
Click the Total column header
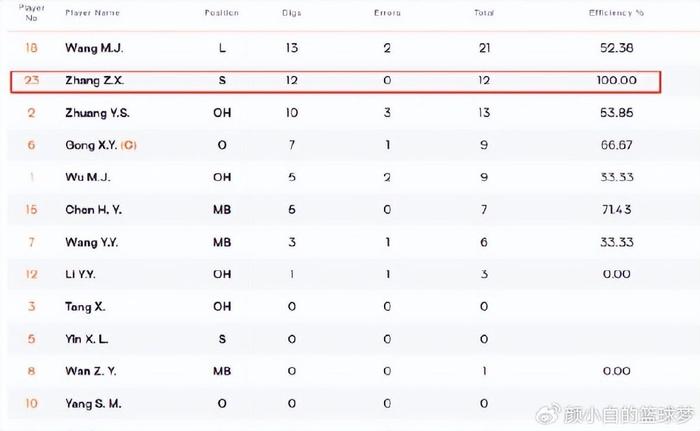pyautogui.click(x=484, y=13)
